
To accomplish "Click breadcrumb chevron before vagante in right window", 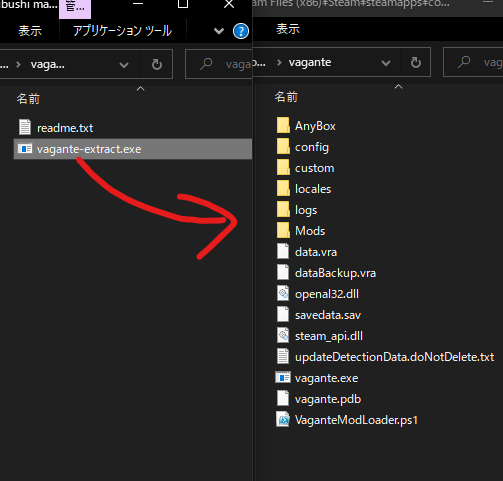I will (279, 62).
